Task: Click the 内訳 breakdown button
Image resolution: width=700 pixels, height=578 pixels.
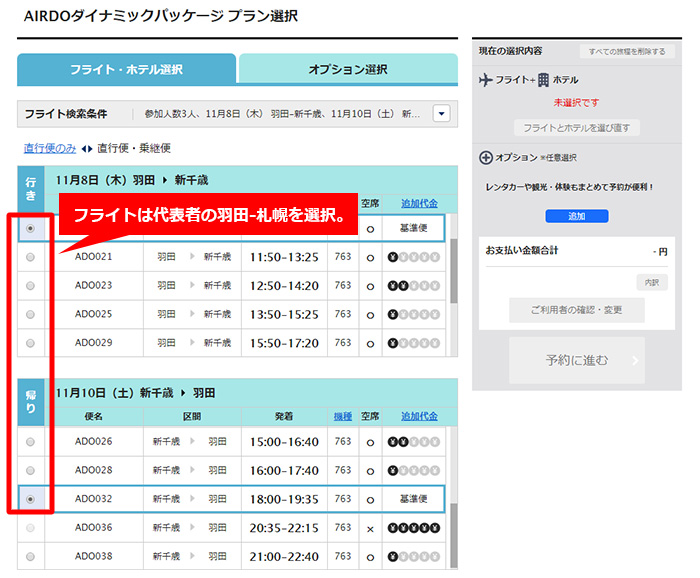Action: click(652, 283)
